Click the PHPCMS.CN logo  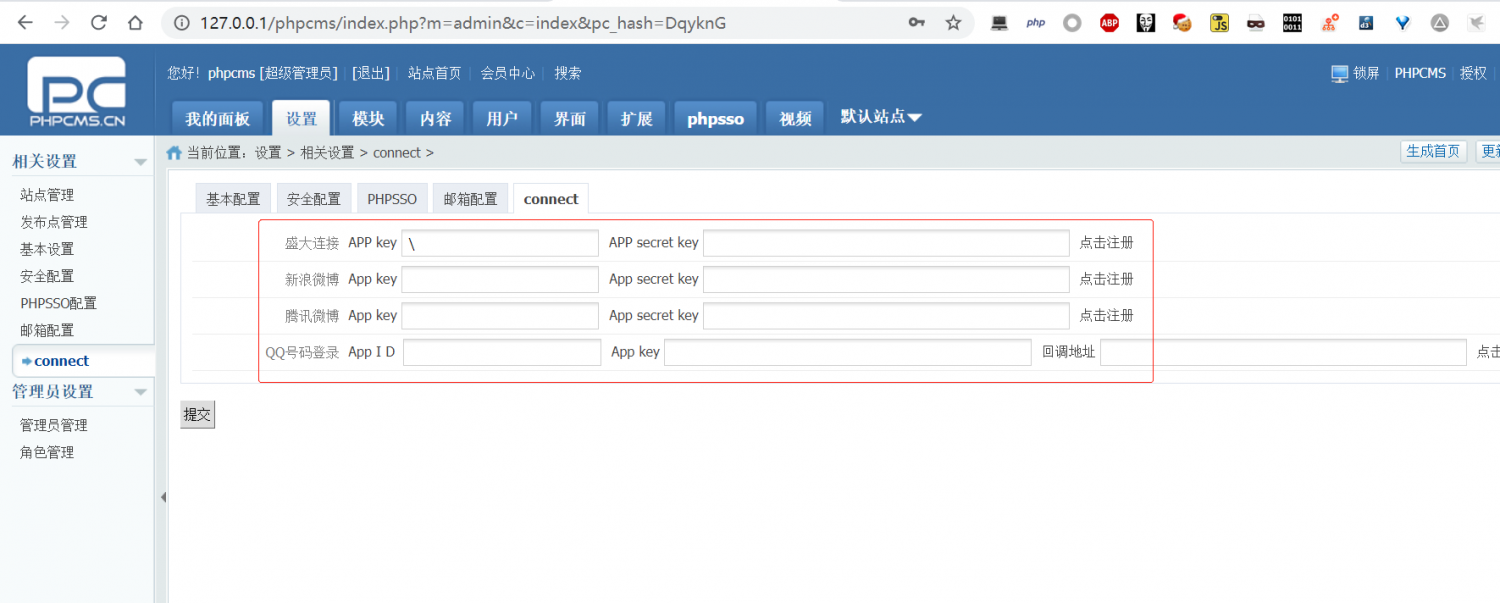point(77,92)
